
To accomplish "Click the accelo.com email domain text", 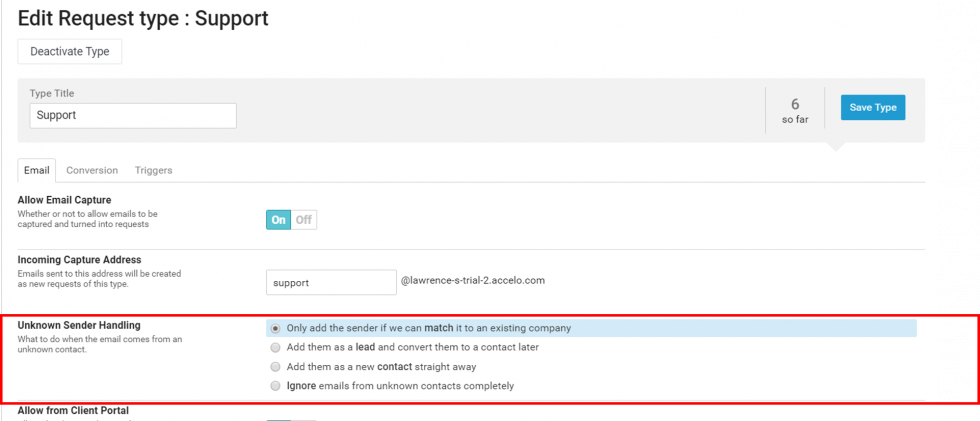I will (x=472, y=281).
